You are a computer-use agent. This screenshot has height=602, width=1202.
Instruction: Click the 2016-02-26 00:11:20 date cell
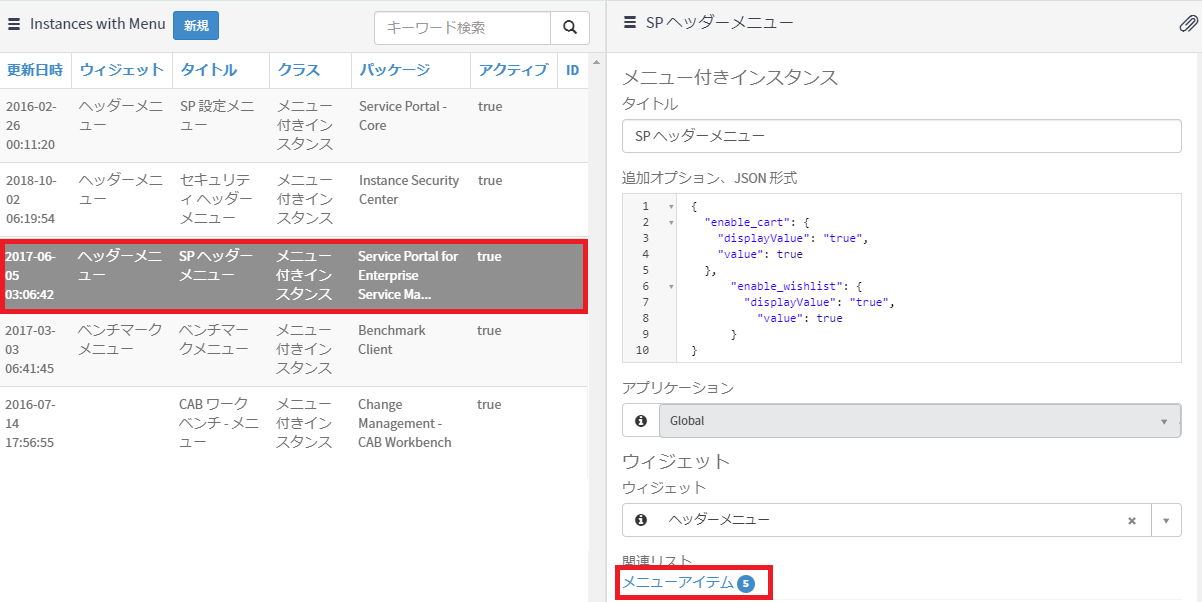pyautogui.click(x=31, y=125)
